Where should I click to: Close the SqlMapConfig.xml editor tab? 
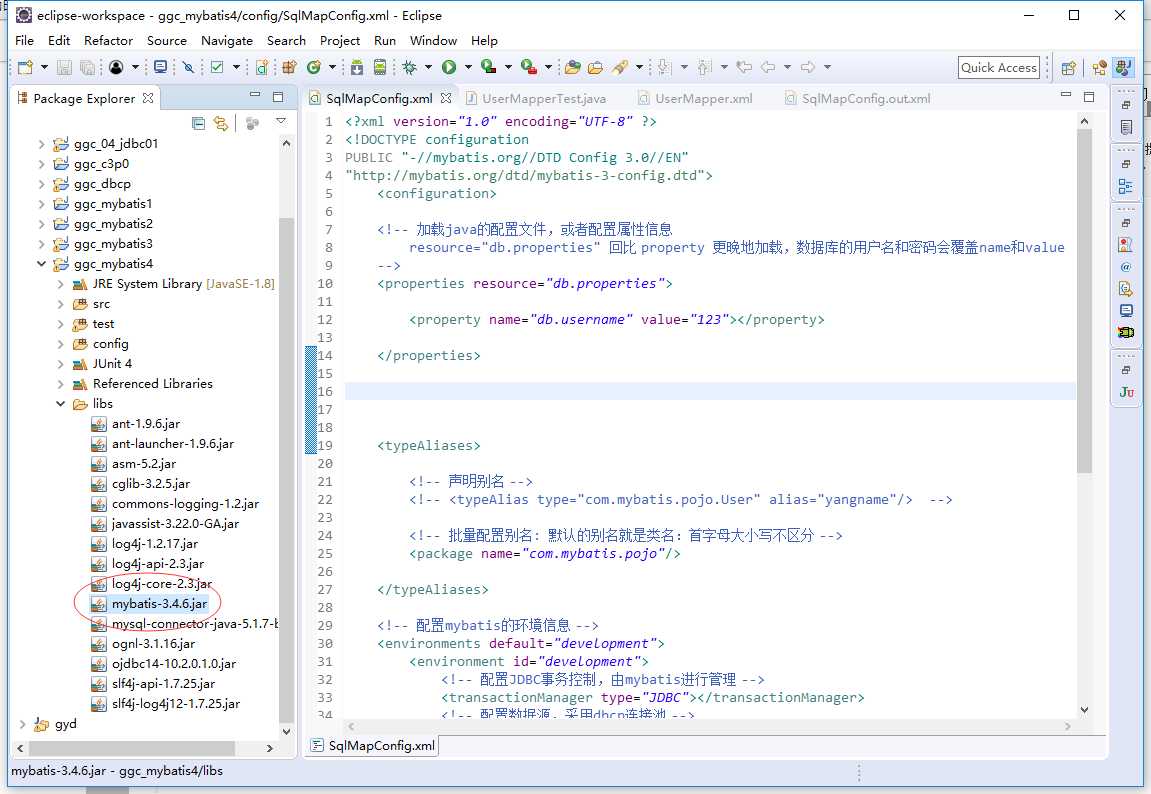coord(446,98)
